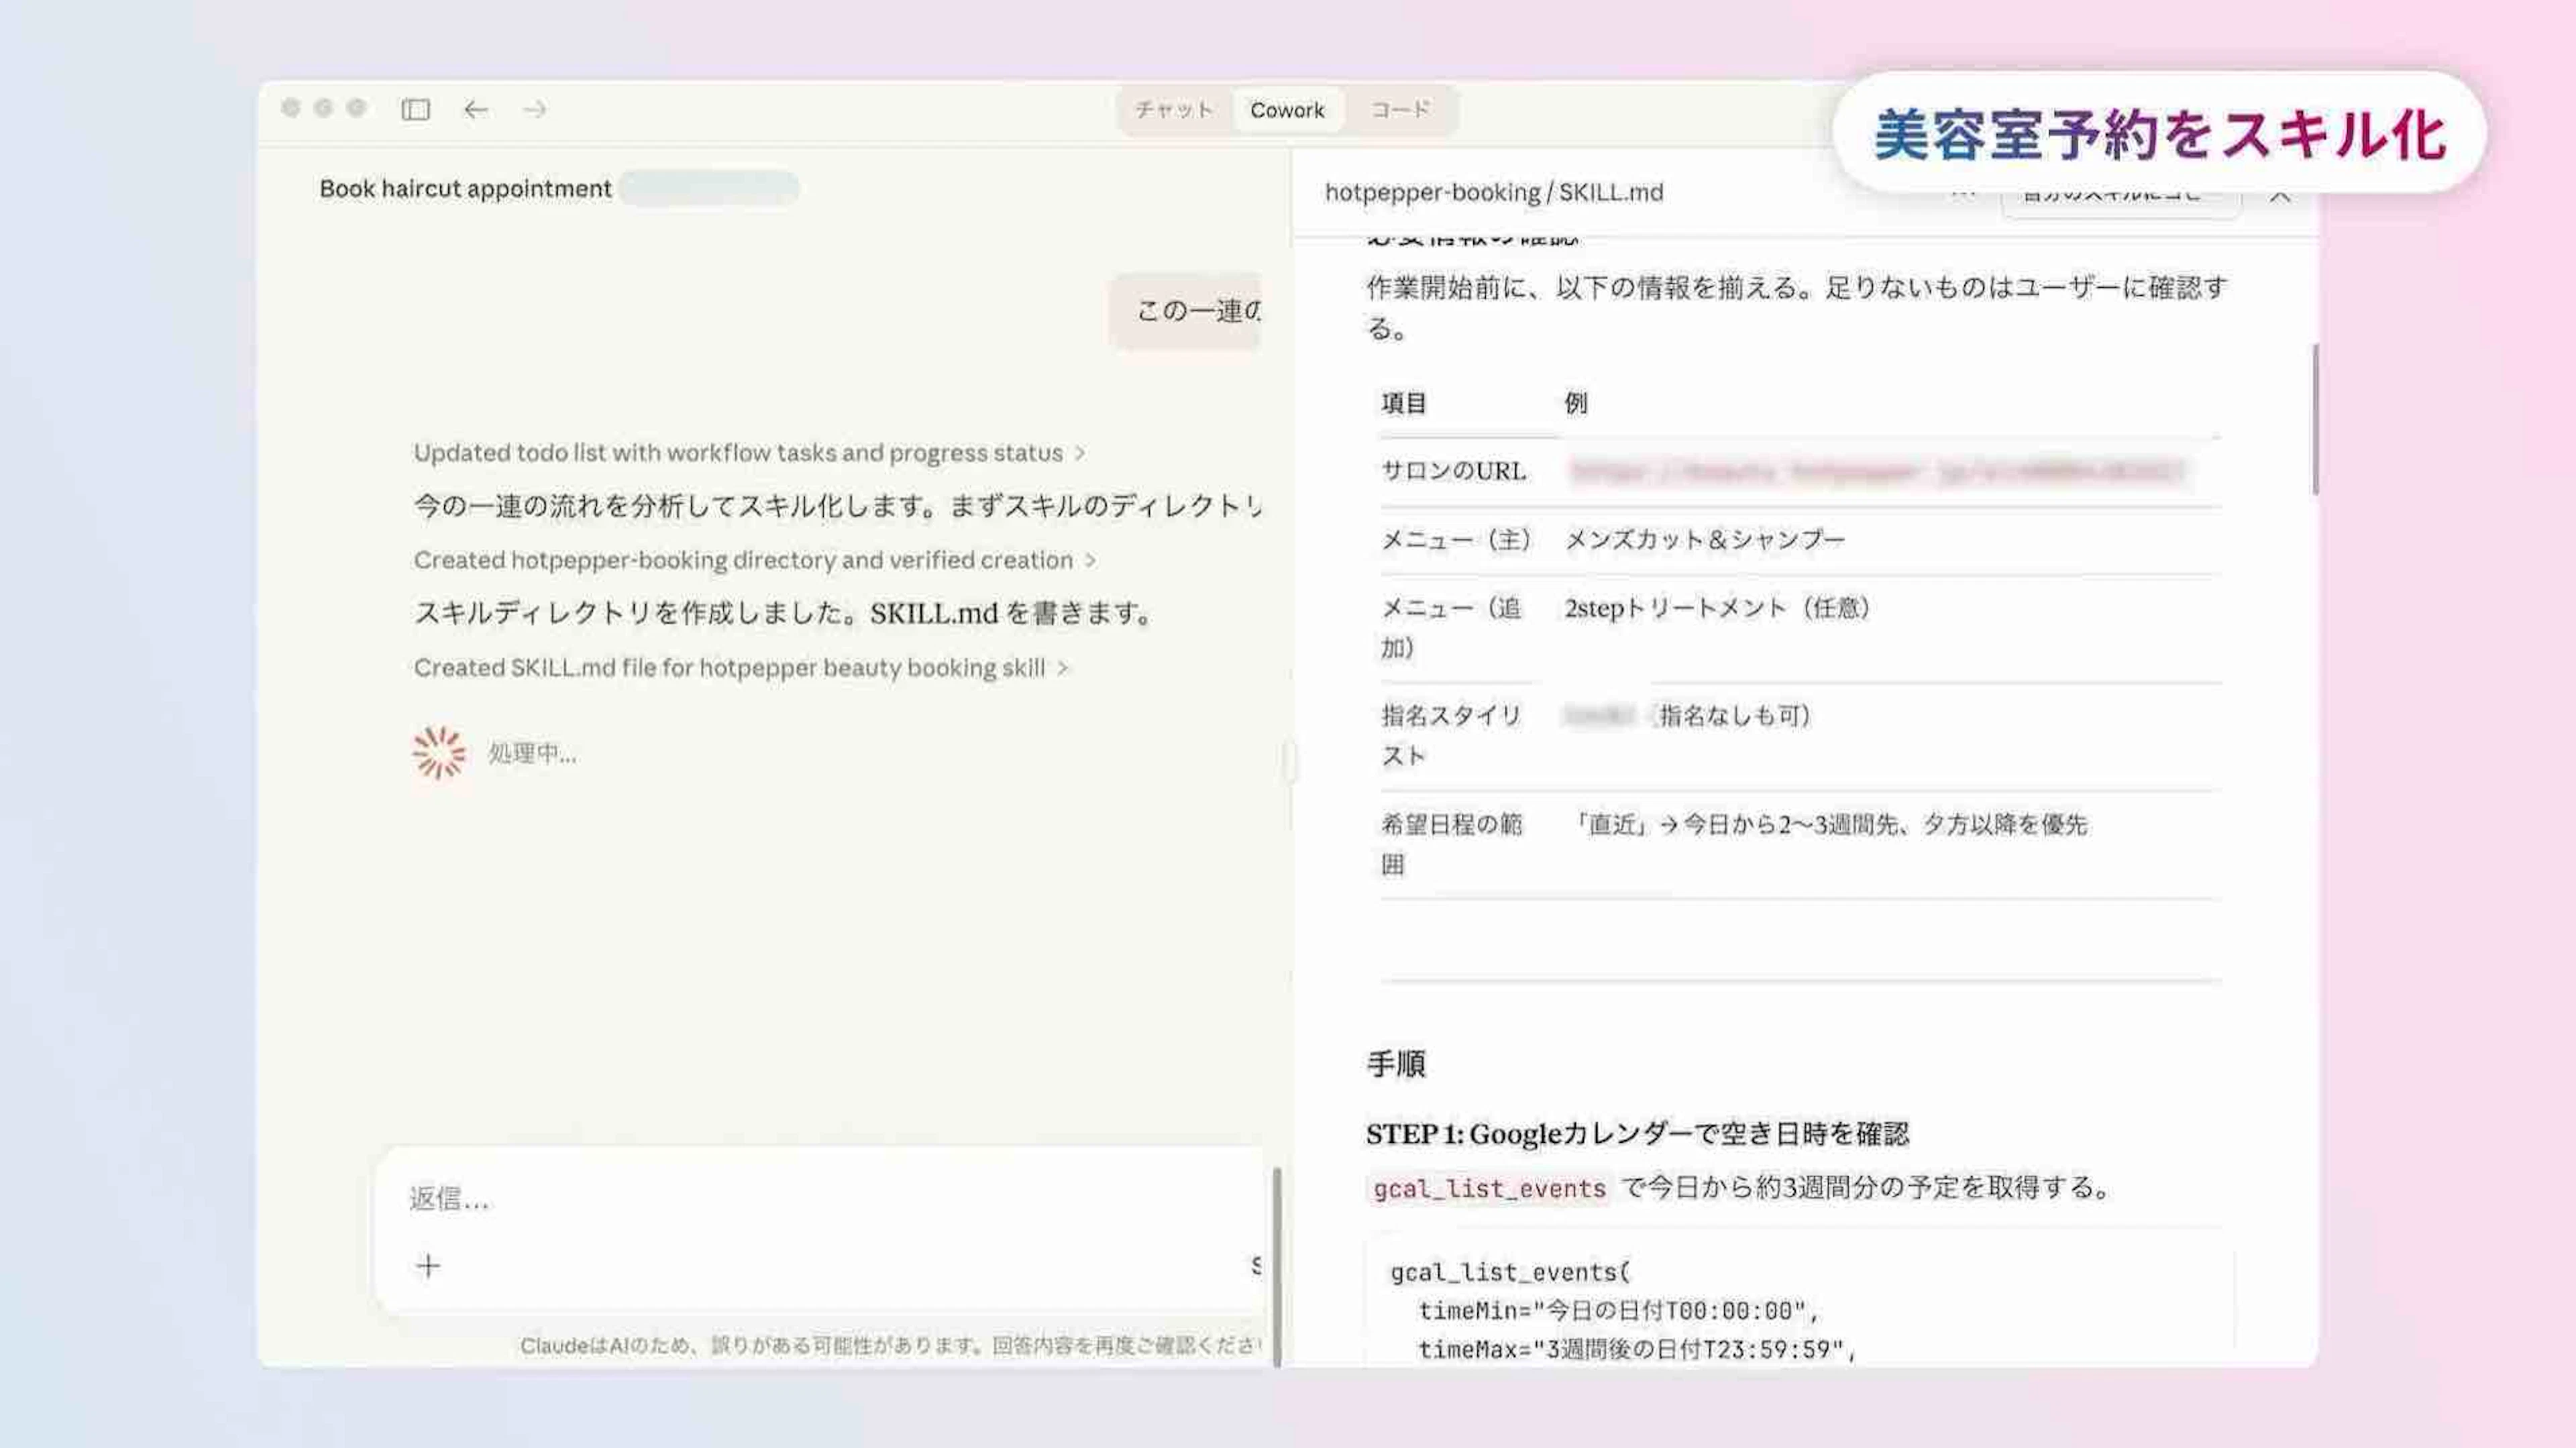Switch to the コード tab
This screenshot has height=1448, width=2576.
point(1400,110)
